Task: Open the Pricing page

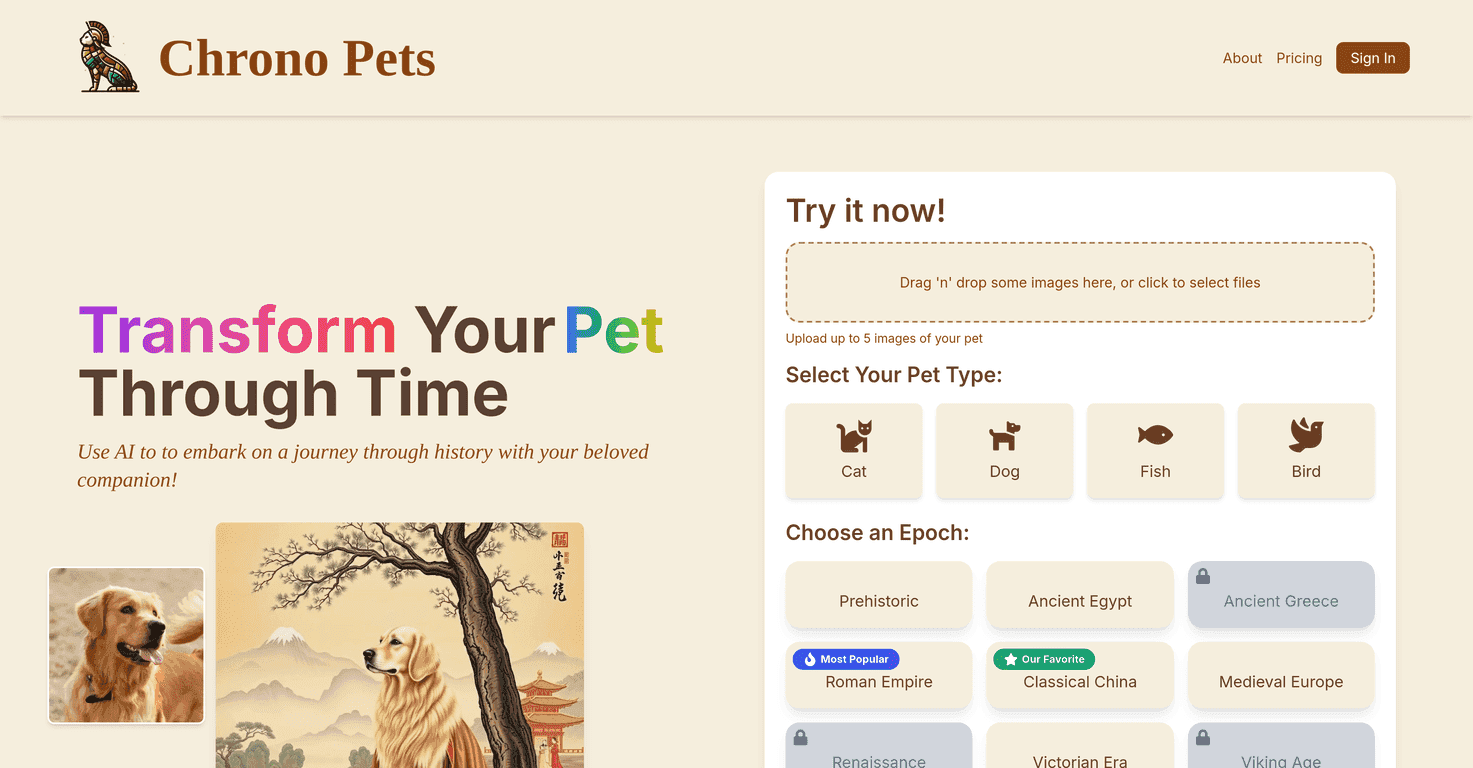Action: 1299,58
